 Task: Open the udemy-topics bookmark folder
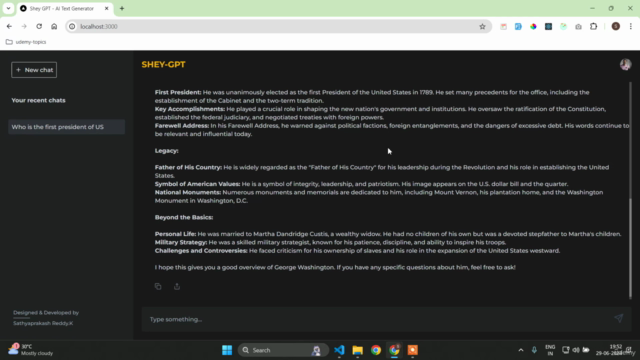click(26, 42)
